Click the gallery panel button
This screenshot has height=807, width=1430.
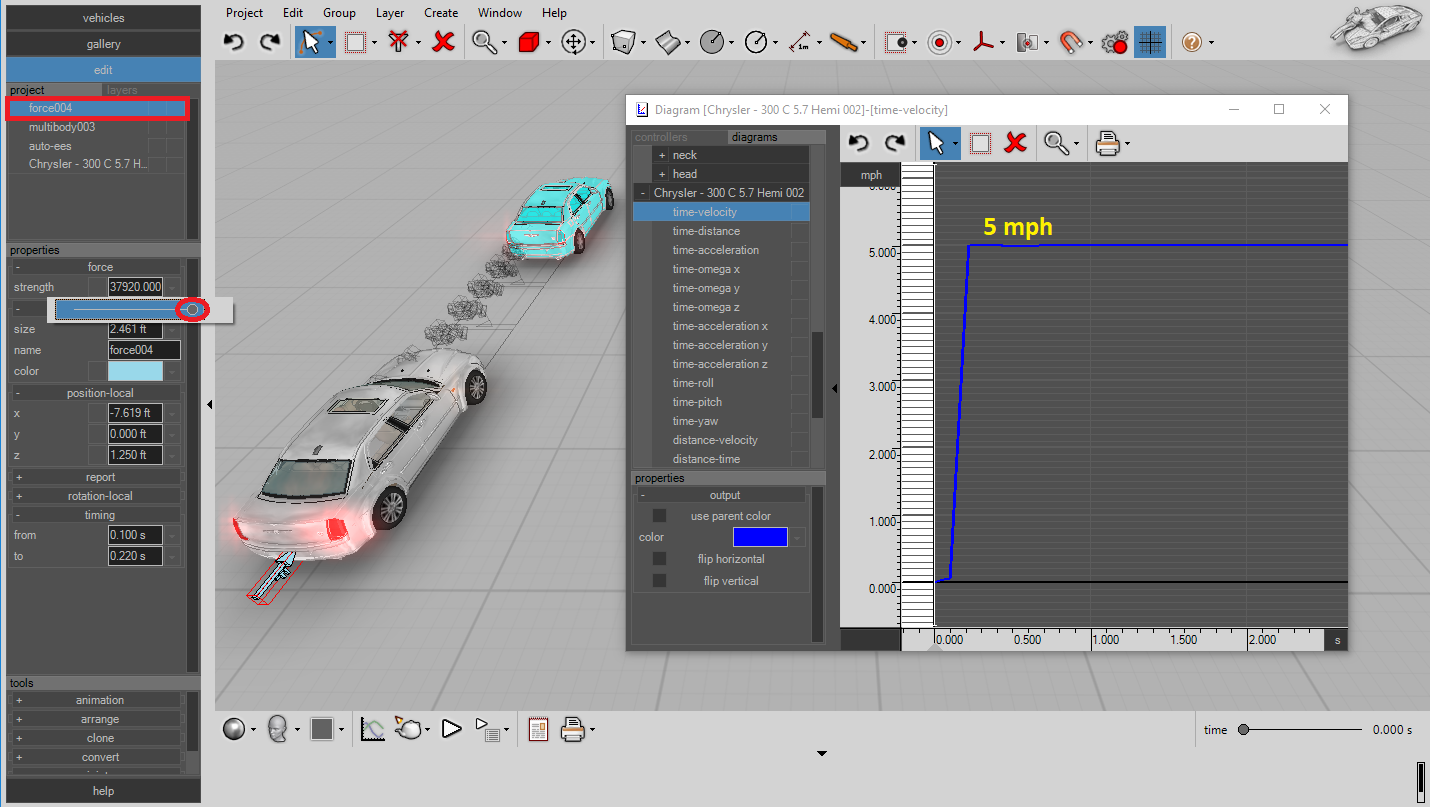click(103, 44)
